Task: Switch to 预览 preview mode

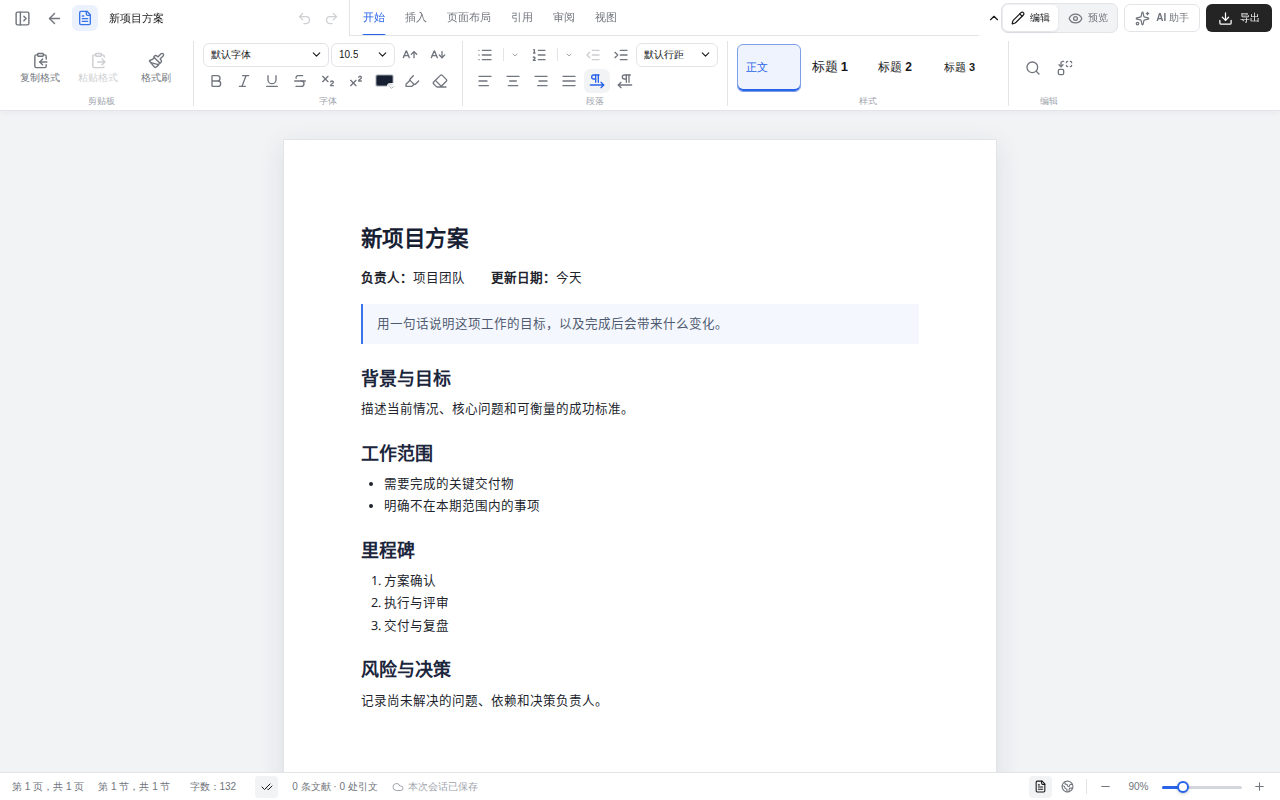Action: click(1088, 18)
